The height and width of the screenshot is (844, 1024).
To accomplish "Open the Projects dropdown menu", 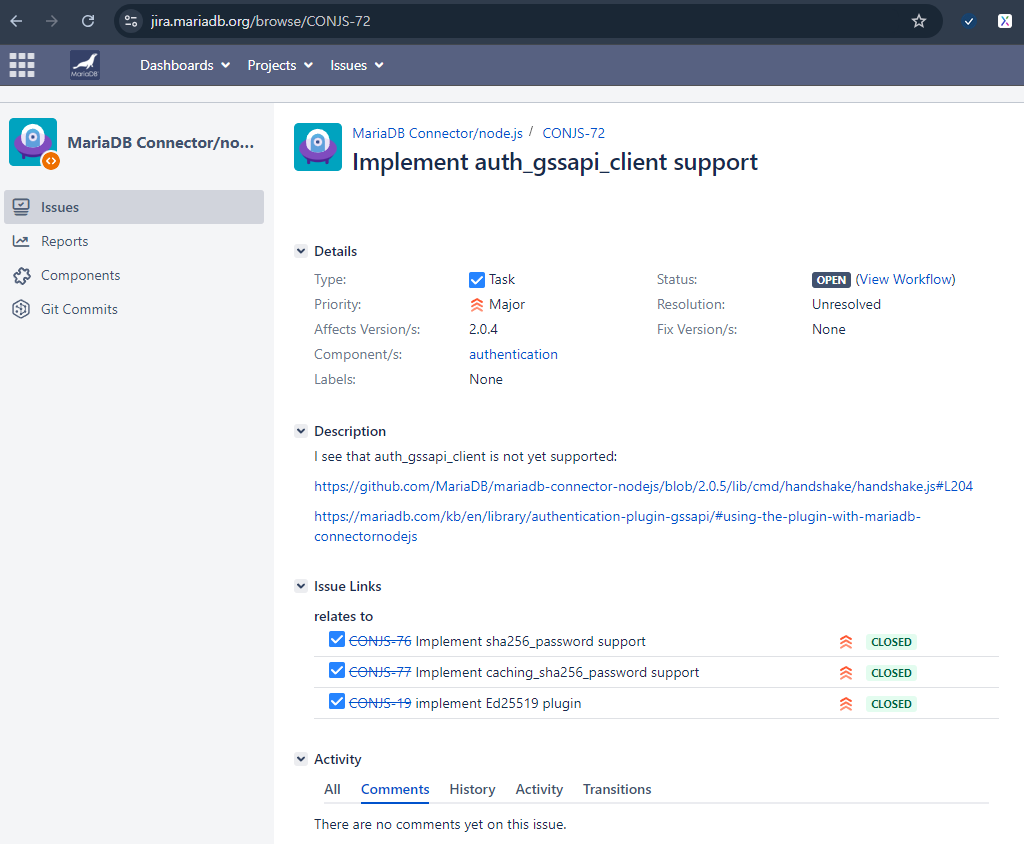I will 280,65.
